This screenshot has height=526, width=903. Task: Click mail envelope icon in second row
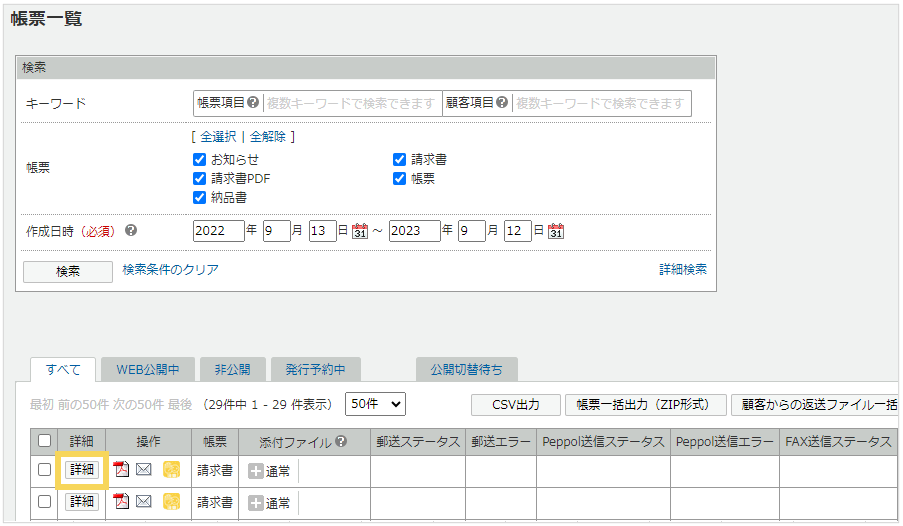click(144, 501)
